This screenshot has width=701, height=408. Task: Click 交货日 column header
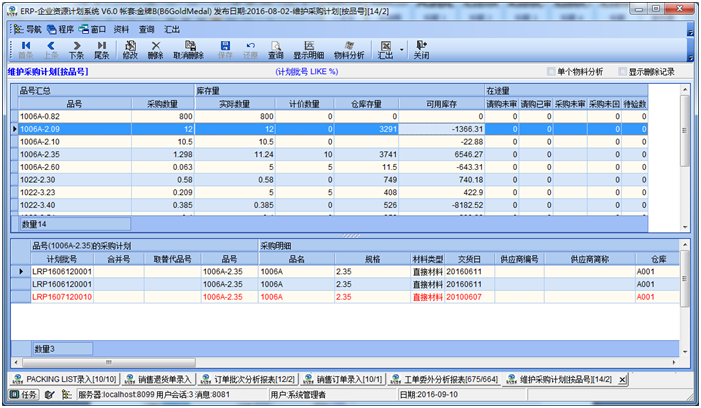tap(469, 259)
